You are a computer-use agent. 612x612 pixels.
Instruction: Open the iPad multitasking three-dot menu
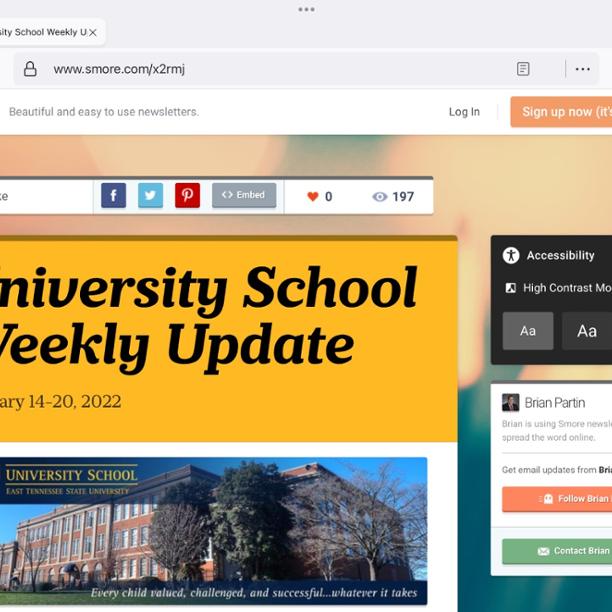(306, 9)
